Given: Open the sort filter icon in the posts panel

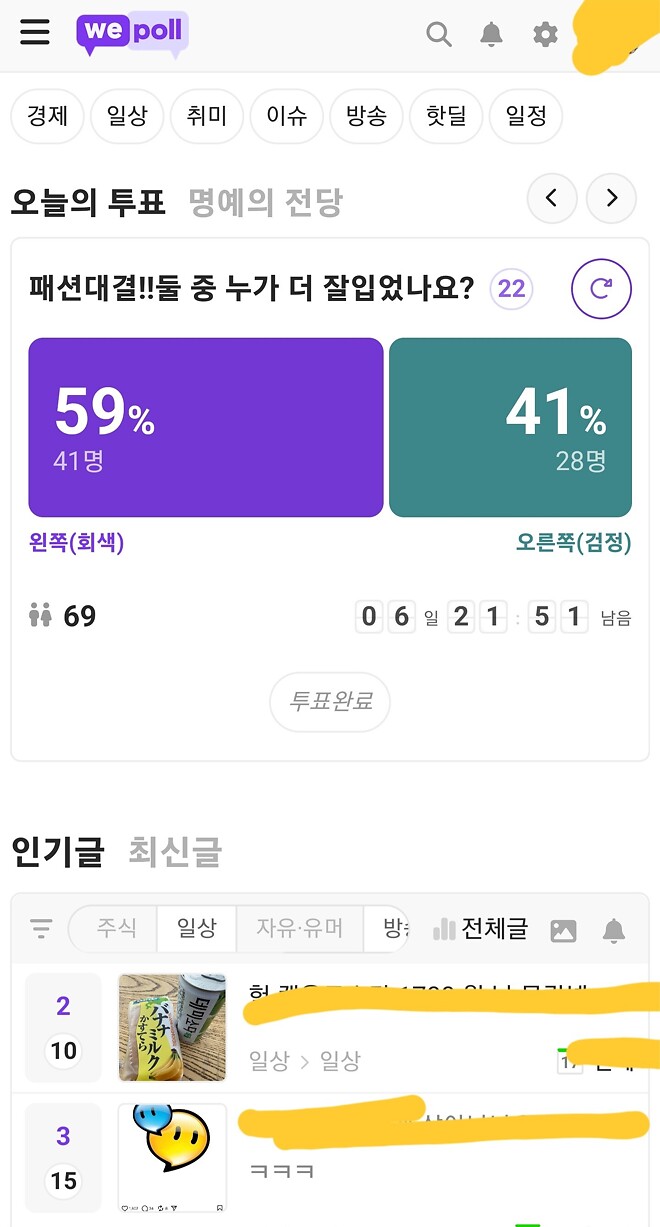Looking at the screenshot, I should point(40,928).
